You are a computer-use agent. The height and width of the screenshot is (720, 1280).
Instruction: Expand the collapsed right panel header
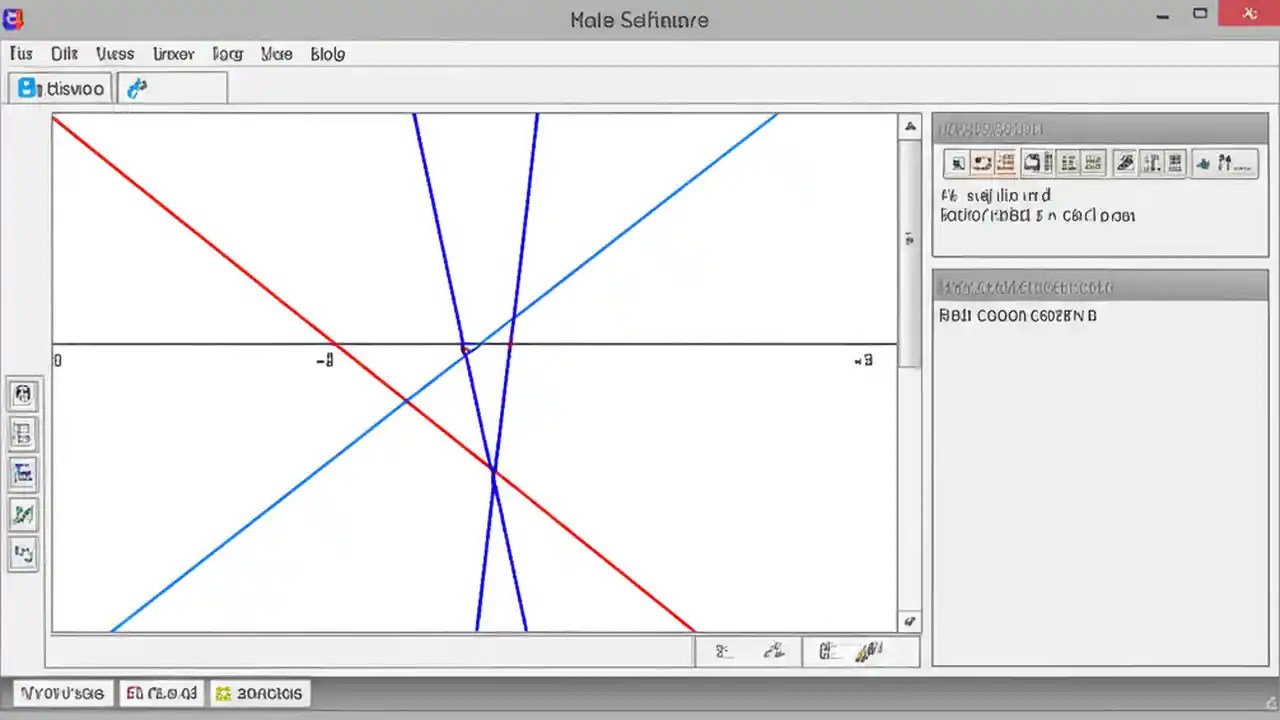pyautogui.click(x=1100, y=287)
